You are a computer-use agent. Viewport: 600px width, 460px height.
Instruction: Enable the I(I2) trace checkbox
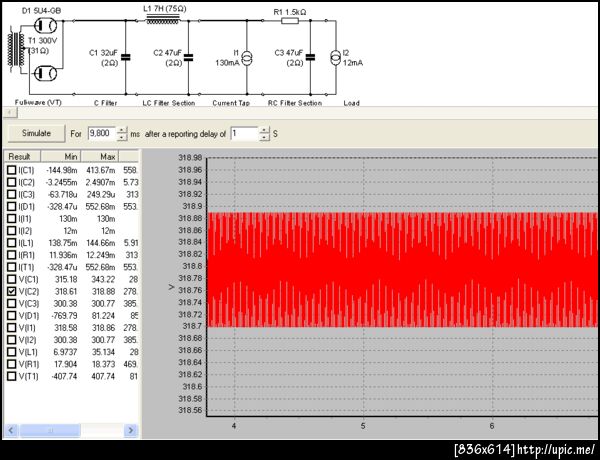[12, 231]
